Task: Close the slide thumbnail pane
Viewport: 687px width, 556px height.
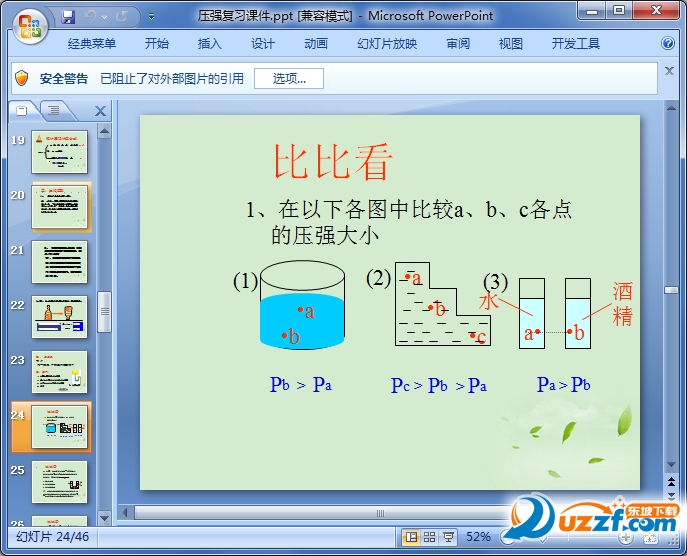Action: click(x=100, y=111)
